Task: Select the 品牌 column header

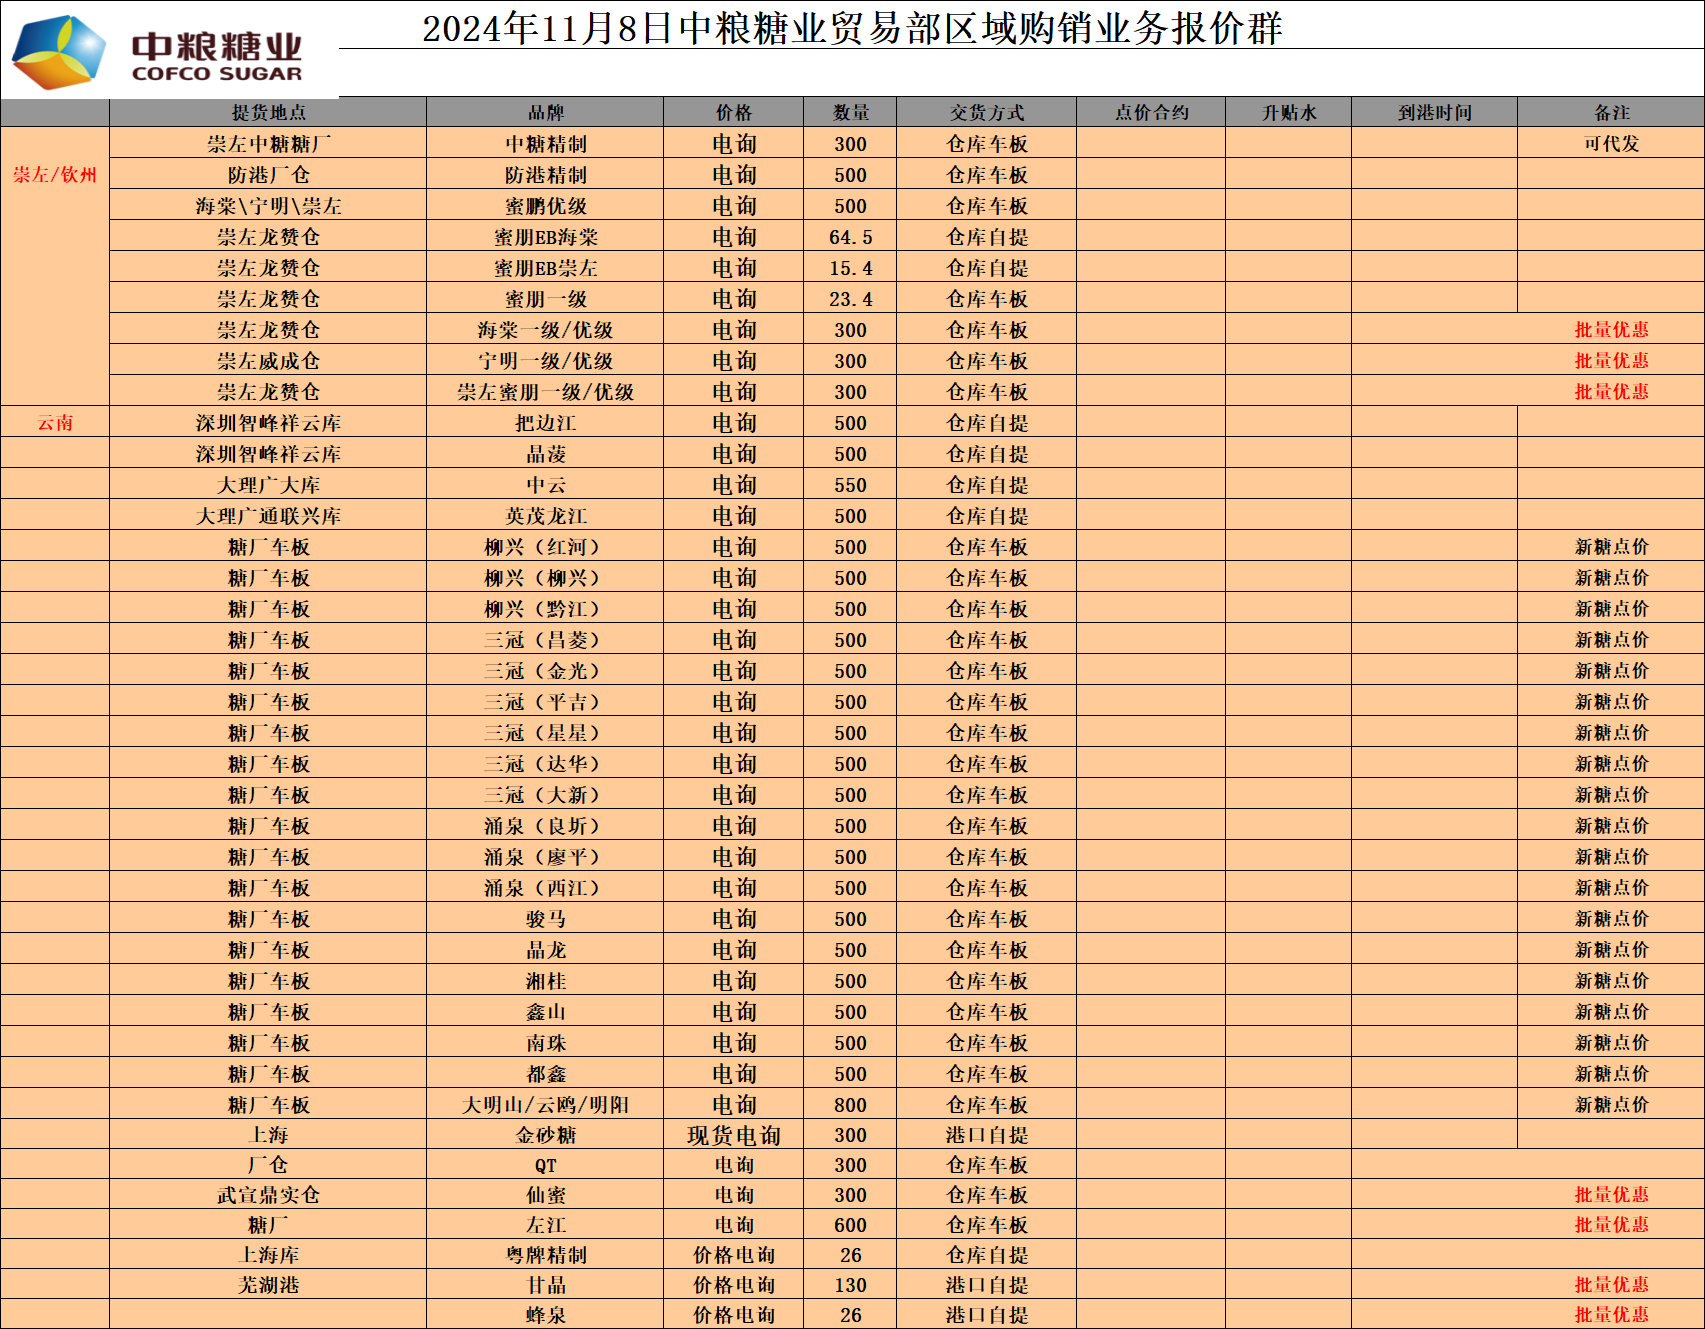Action: pos(545,113)
